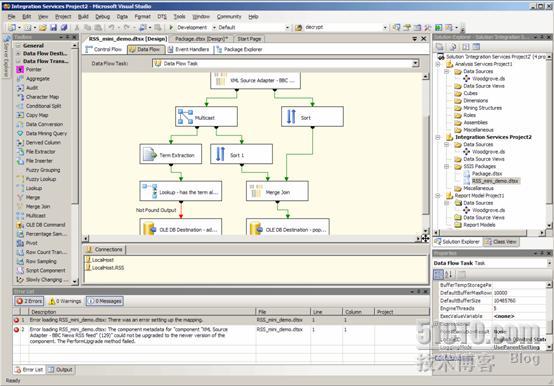Switch to Class View tab

(x=501, y=242)
